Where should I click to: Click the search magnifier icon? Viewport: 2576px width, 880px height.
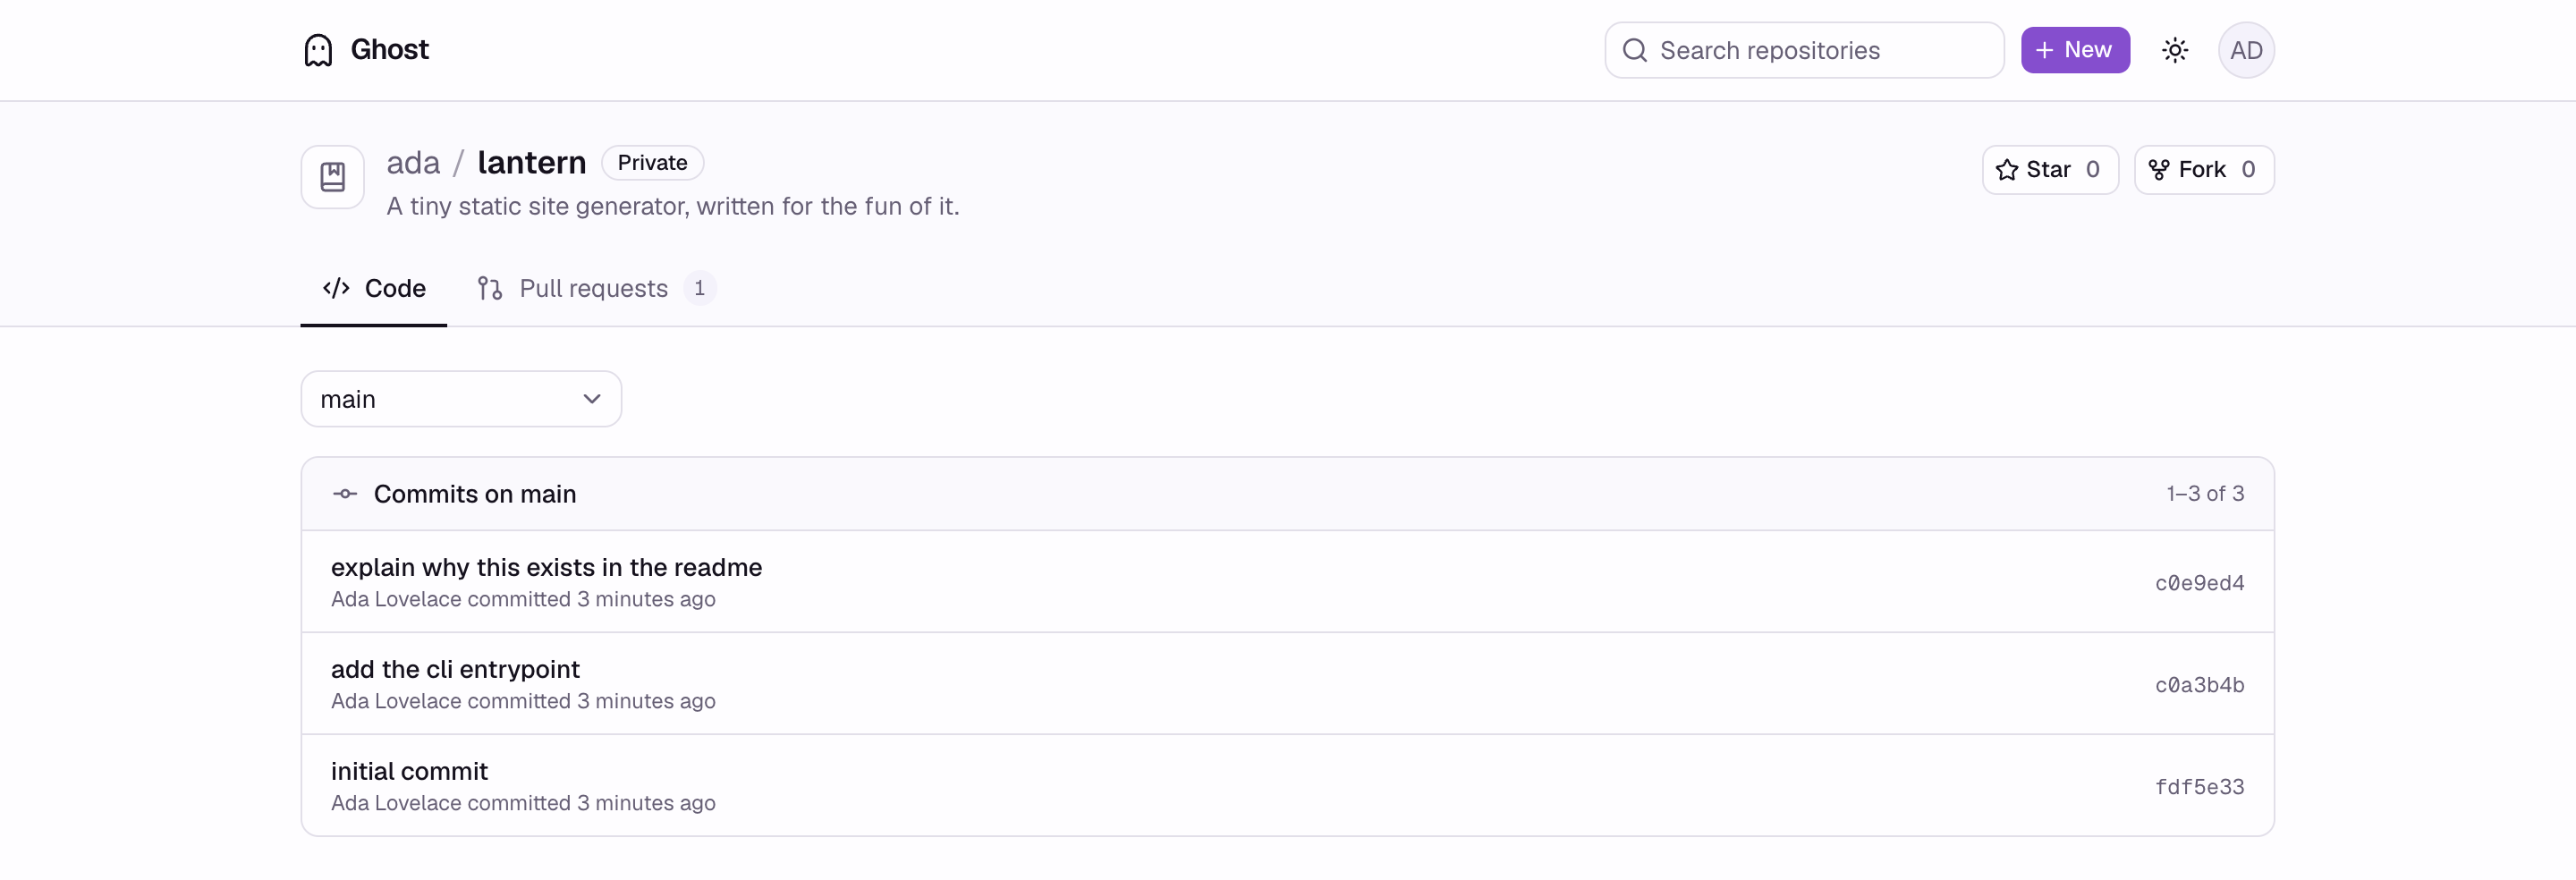[x=1634, y=50]
